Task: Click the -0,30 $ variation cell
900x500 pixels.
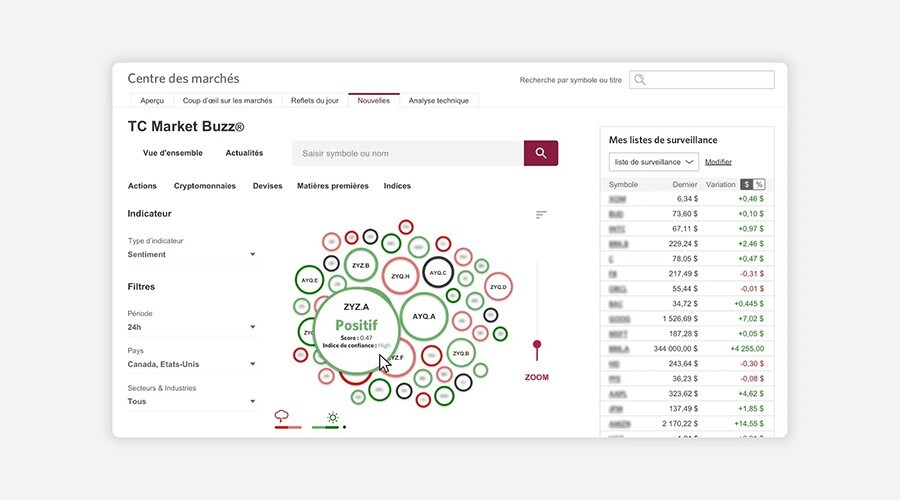Action: click(x=751, y=363)
